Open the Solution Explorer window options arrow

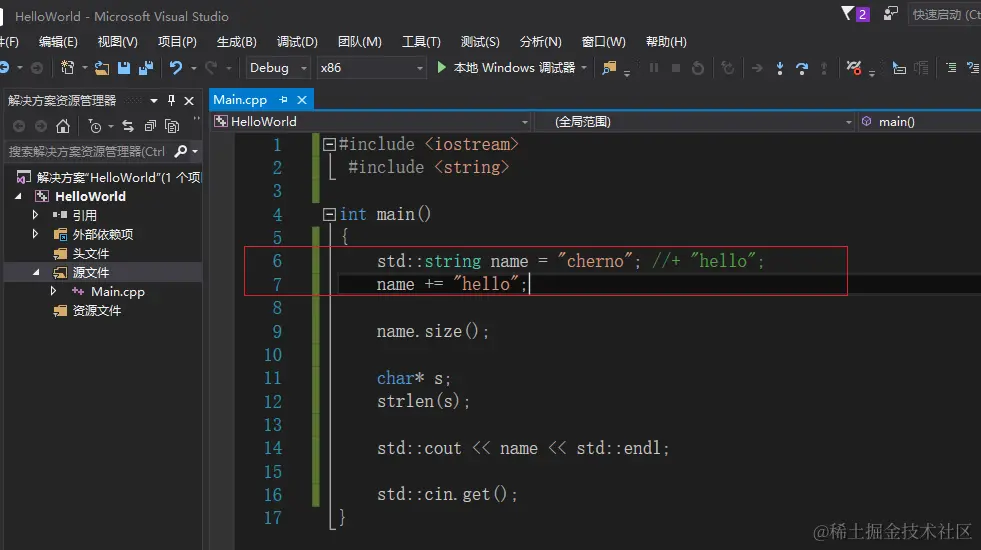coord(154,100)
